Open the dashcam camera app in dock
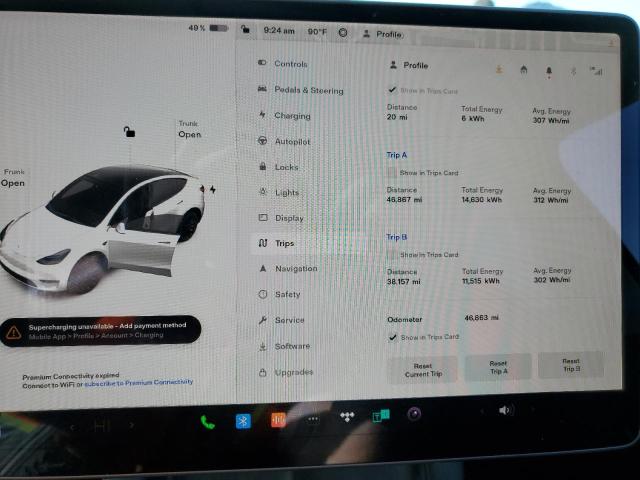640x480 pixels. tap(414, 414)
